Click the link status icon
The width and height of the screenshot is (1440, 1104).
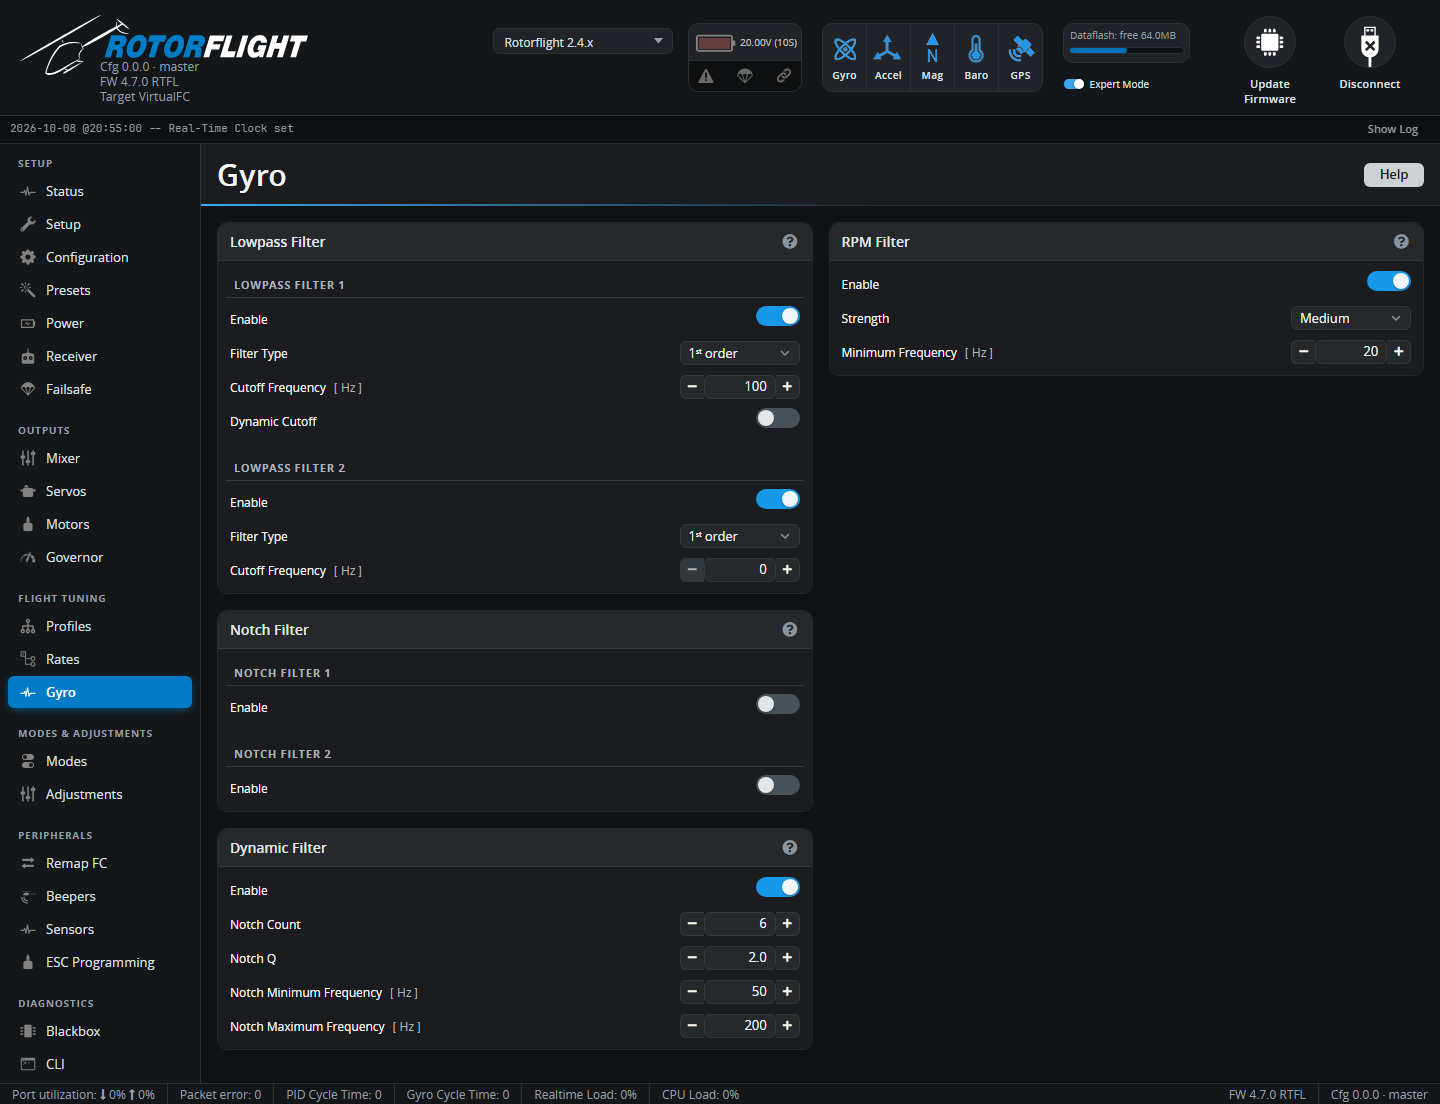coord(784,76)
